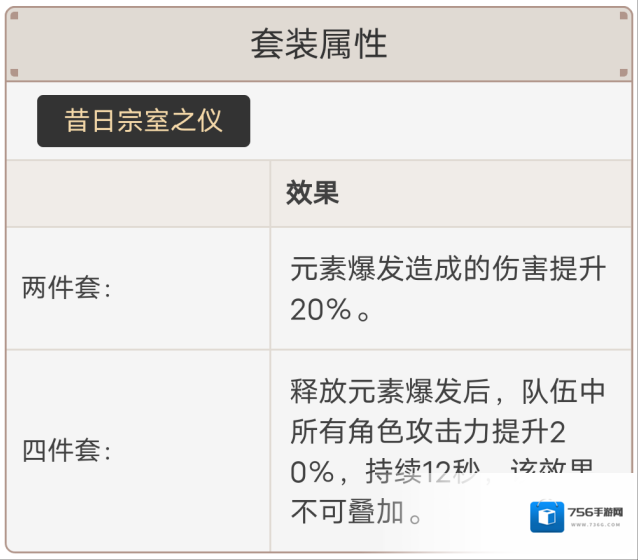Click the blank area right of 昔日宗室之仪
This screenshot has height=560, width=638.
[x=440, y=122]
